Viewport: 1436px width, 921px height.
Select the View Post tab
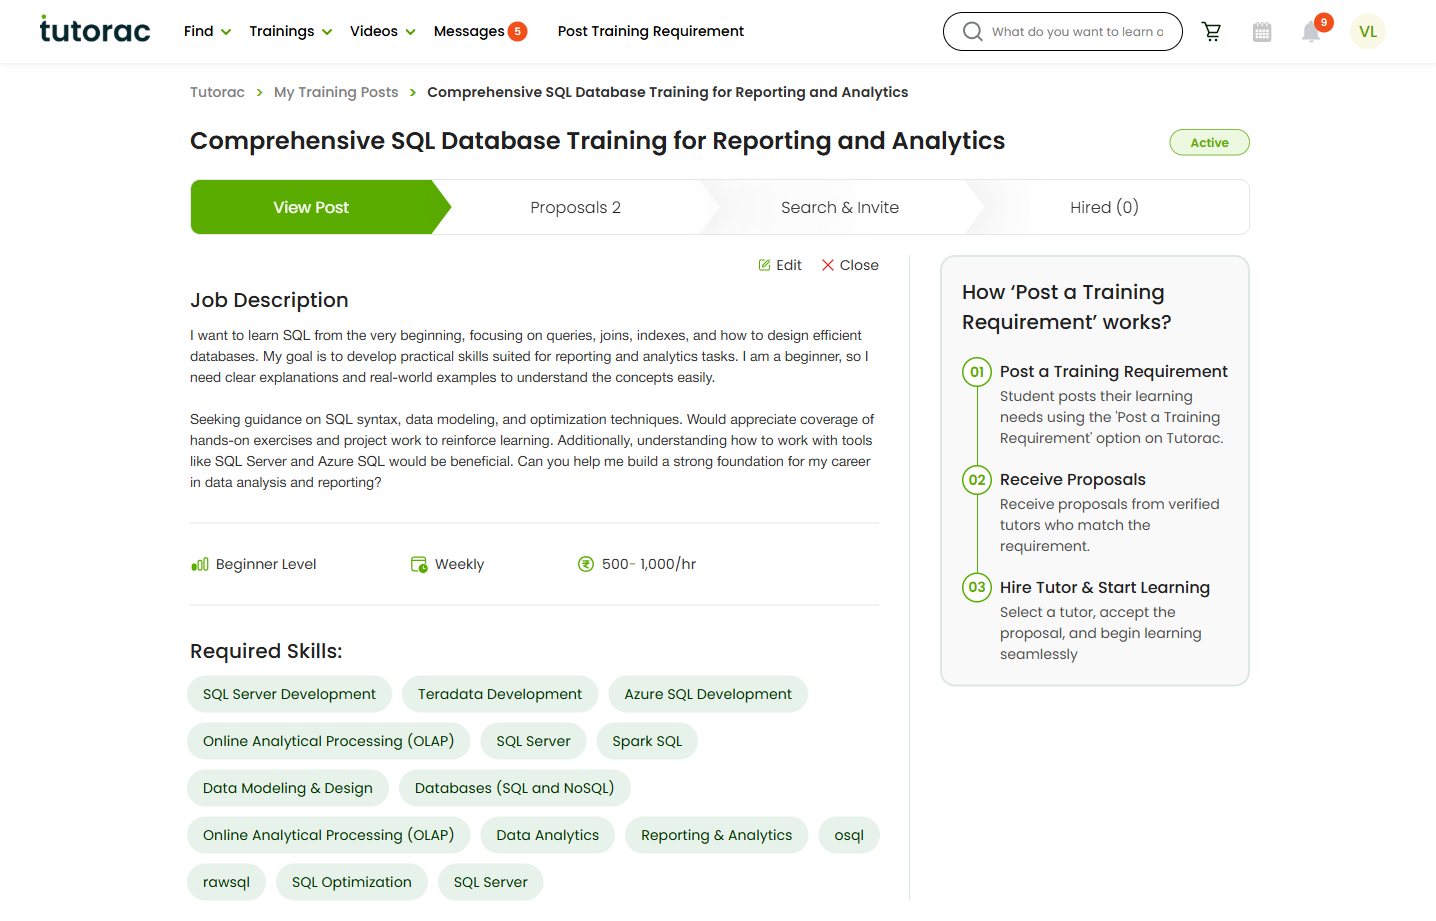coord(312,207)
